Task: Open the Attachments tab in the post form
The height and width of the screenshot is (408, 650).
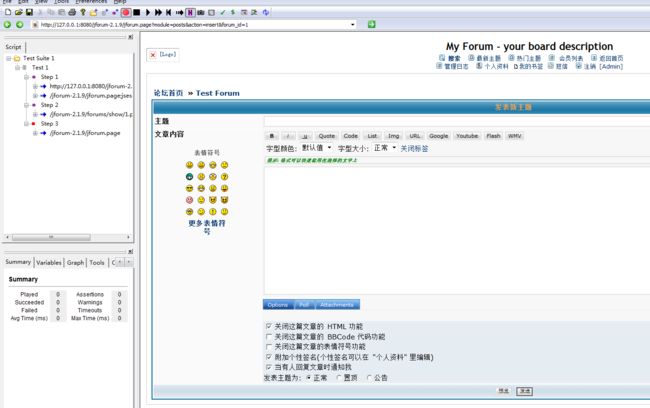Action: point(337,305)
